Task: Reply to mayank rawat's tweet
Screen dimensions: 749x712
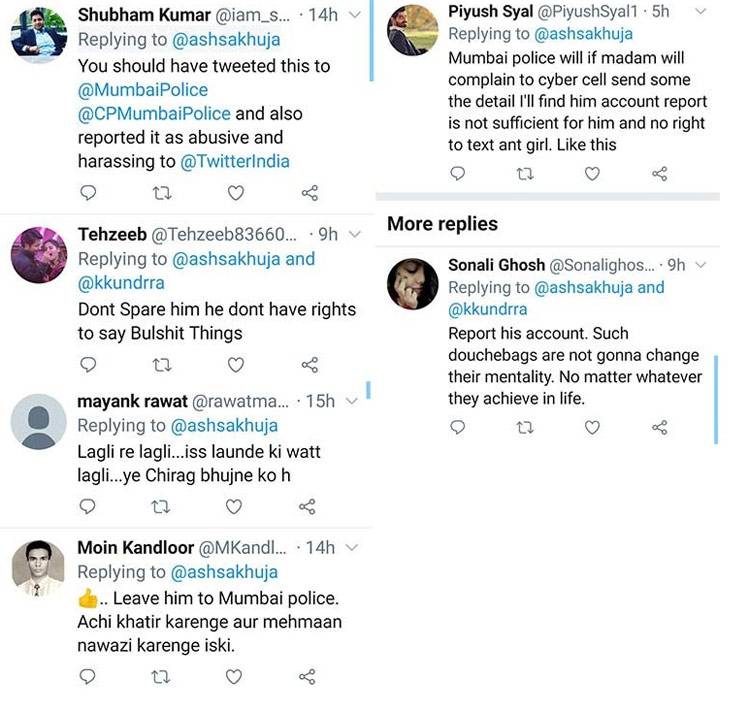Action: coord(87,507)
